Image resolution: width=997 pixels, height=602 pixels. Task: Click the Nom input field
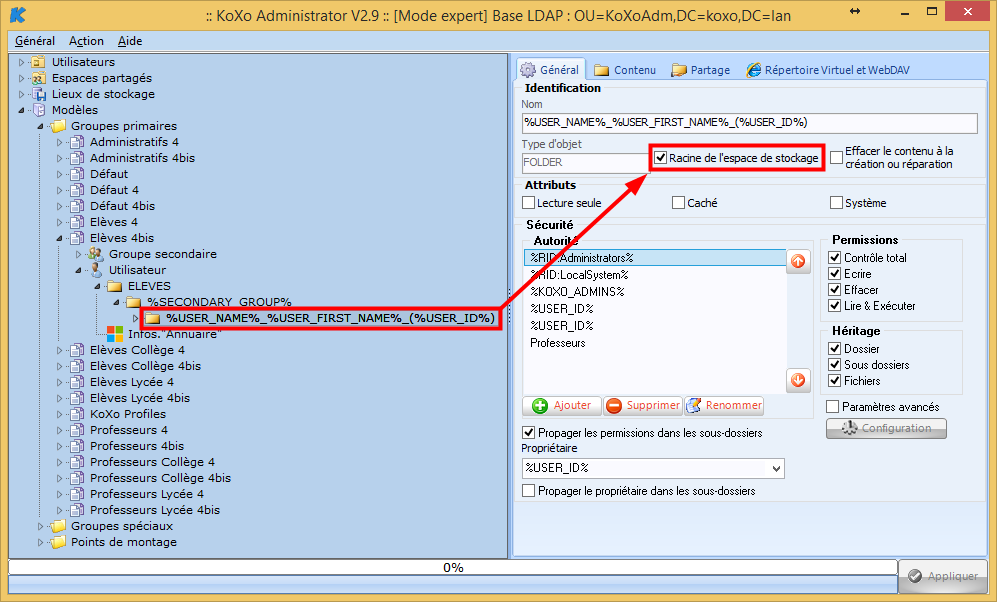[x=749, y=123]
